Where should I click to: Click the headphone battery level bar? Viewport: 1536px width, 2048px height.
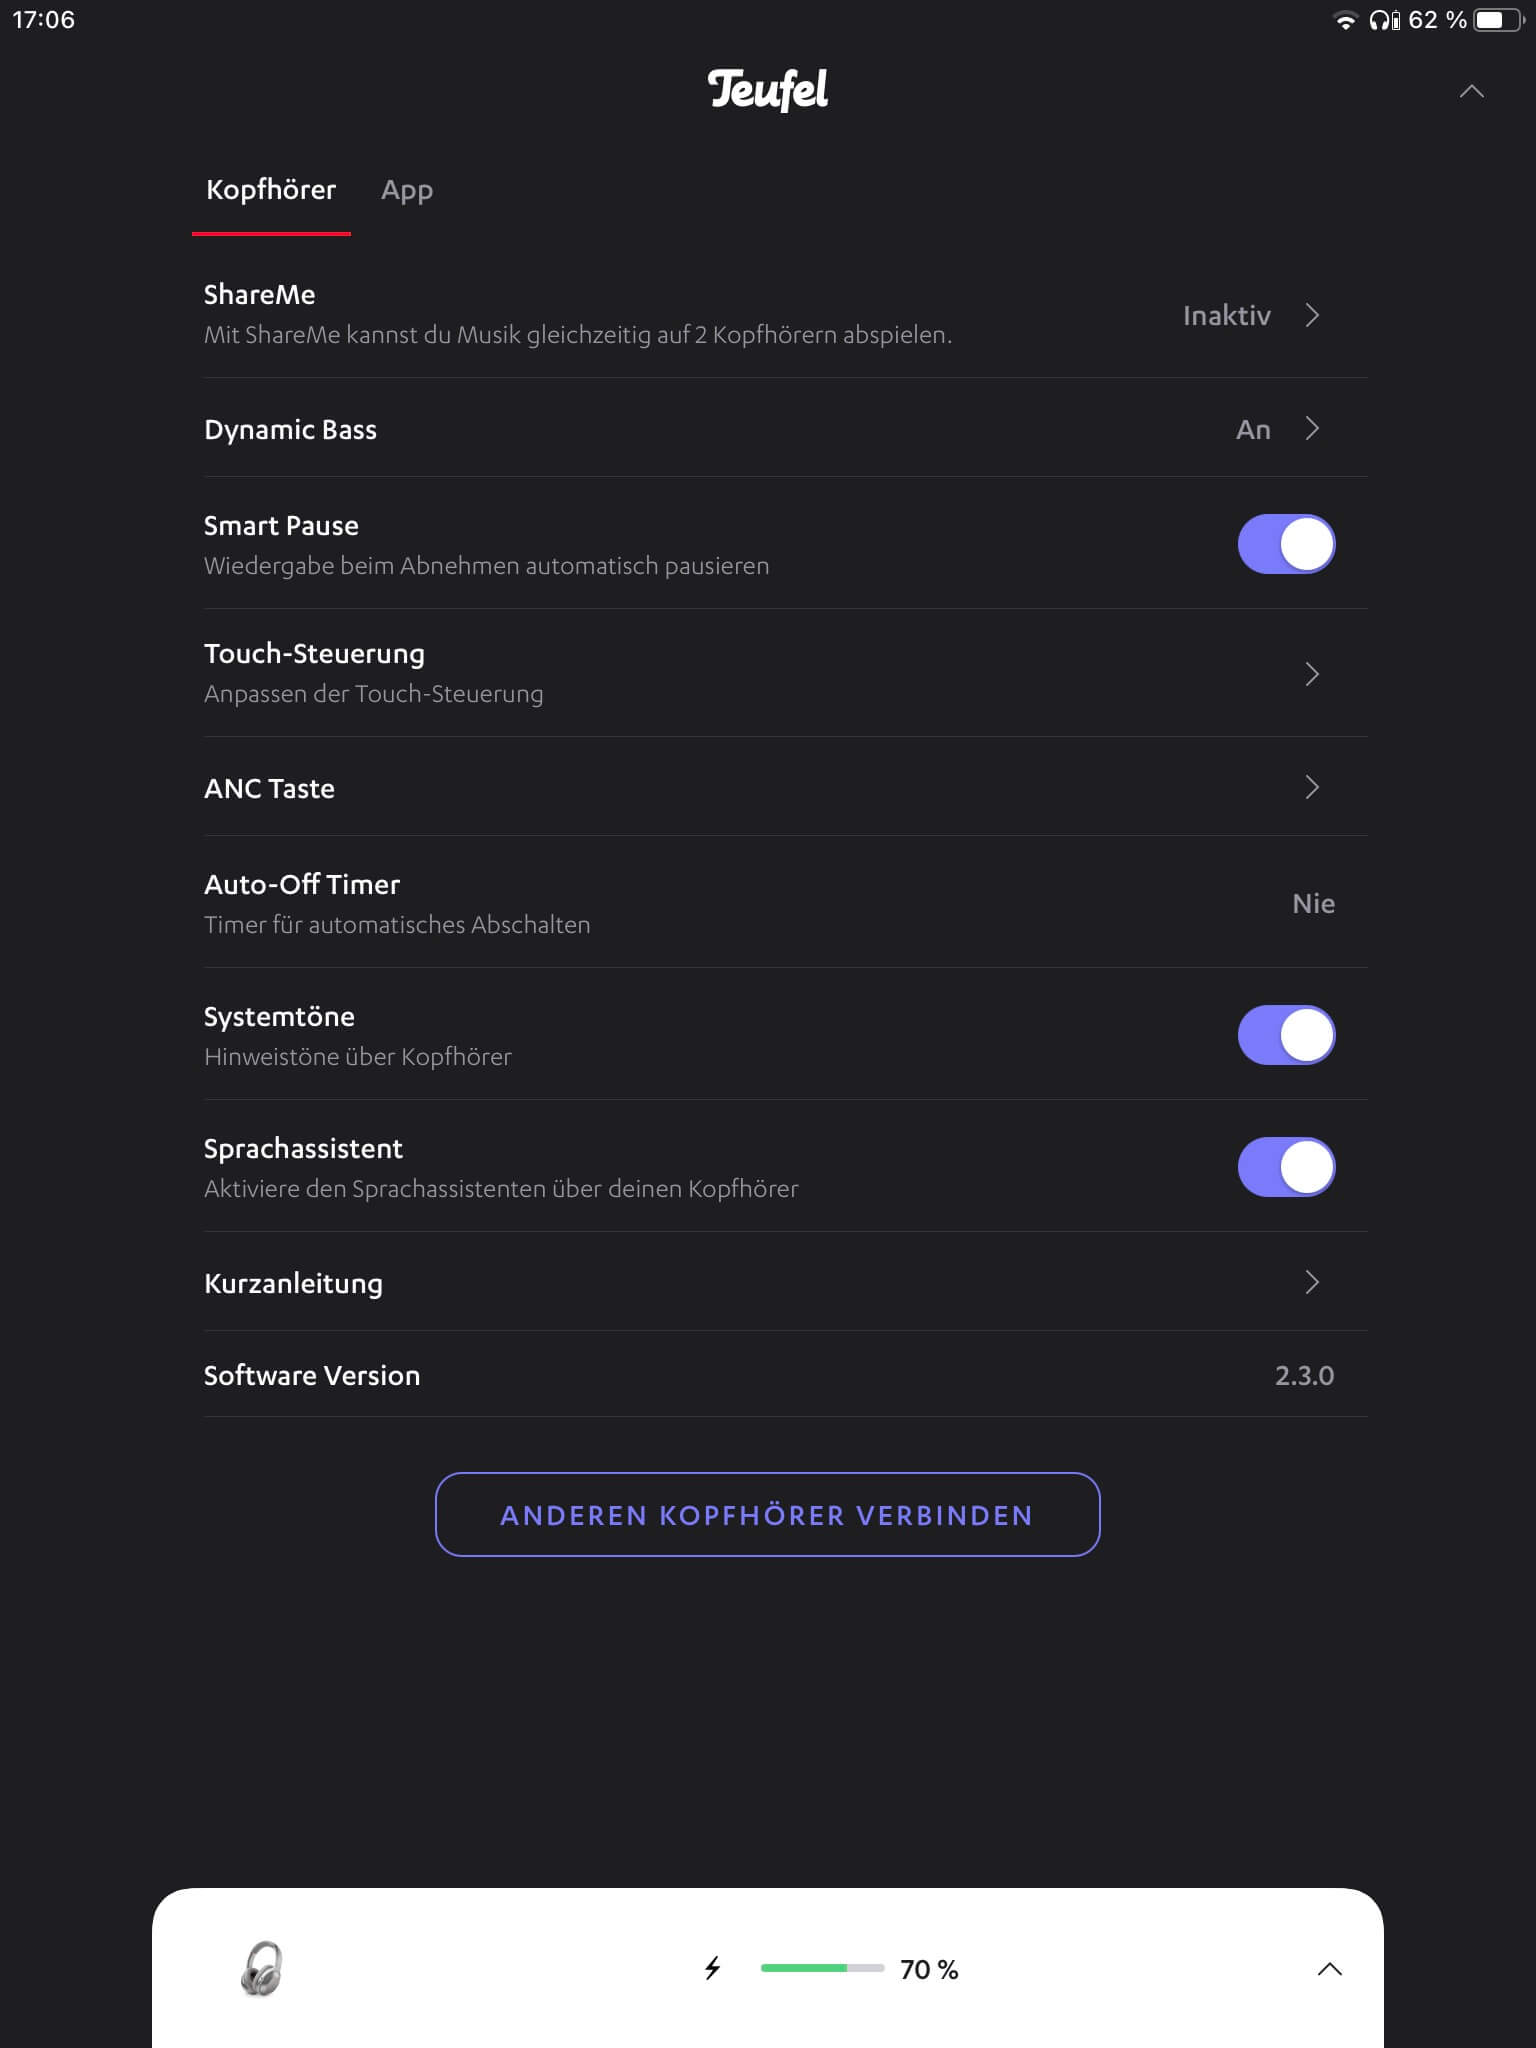point(822,1968)
